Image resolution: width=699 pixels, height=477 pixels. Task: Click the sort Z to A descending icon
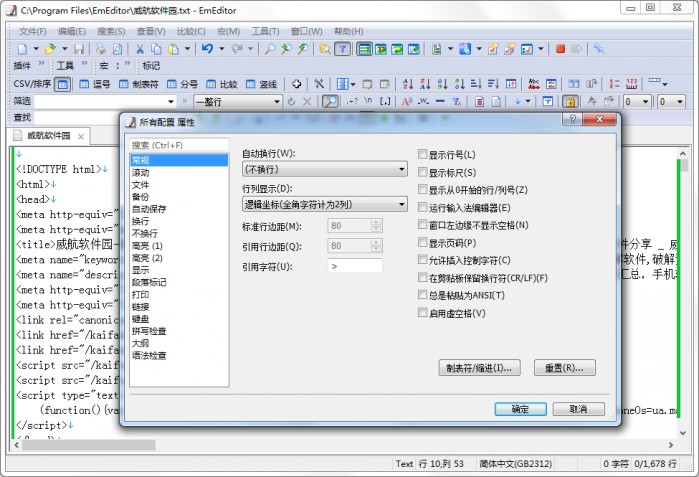point(425,84)
